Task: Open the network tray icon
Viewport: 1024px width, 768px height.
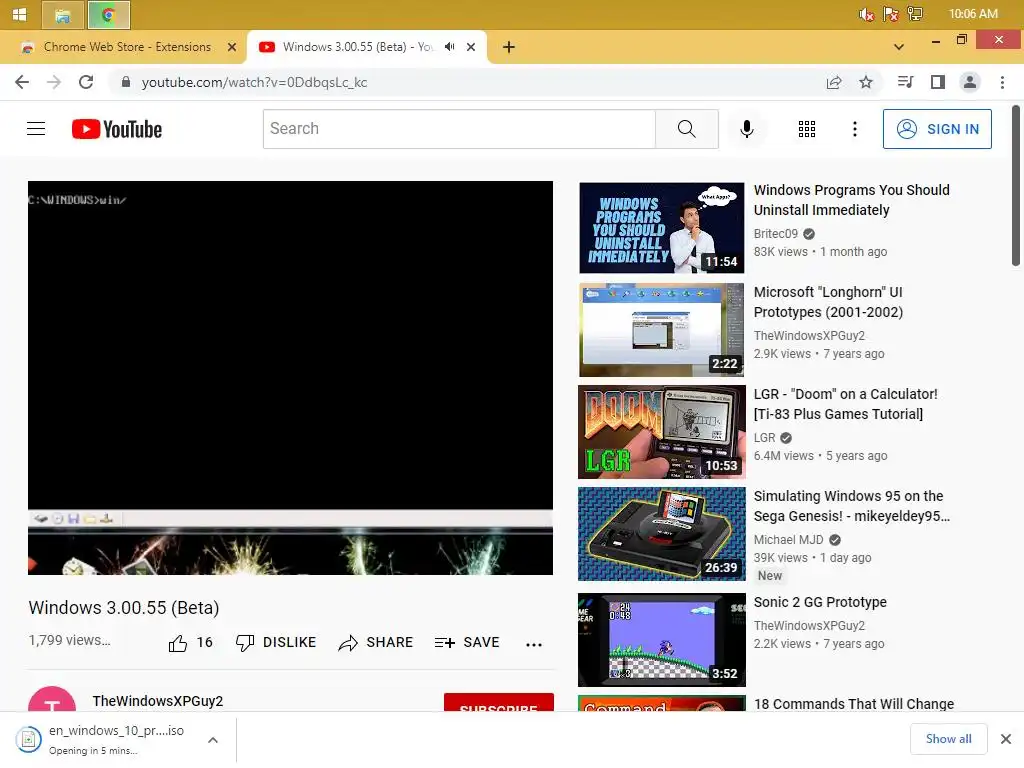Action: point(915,14)
